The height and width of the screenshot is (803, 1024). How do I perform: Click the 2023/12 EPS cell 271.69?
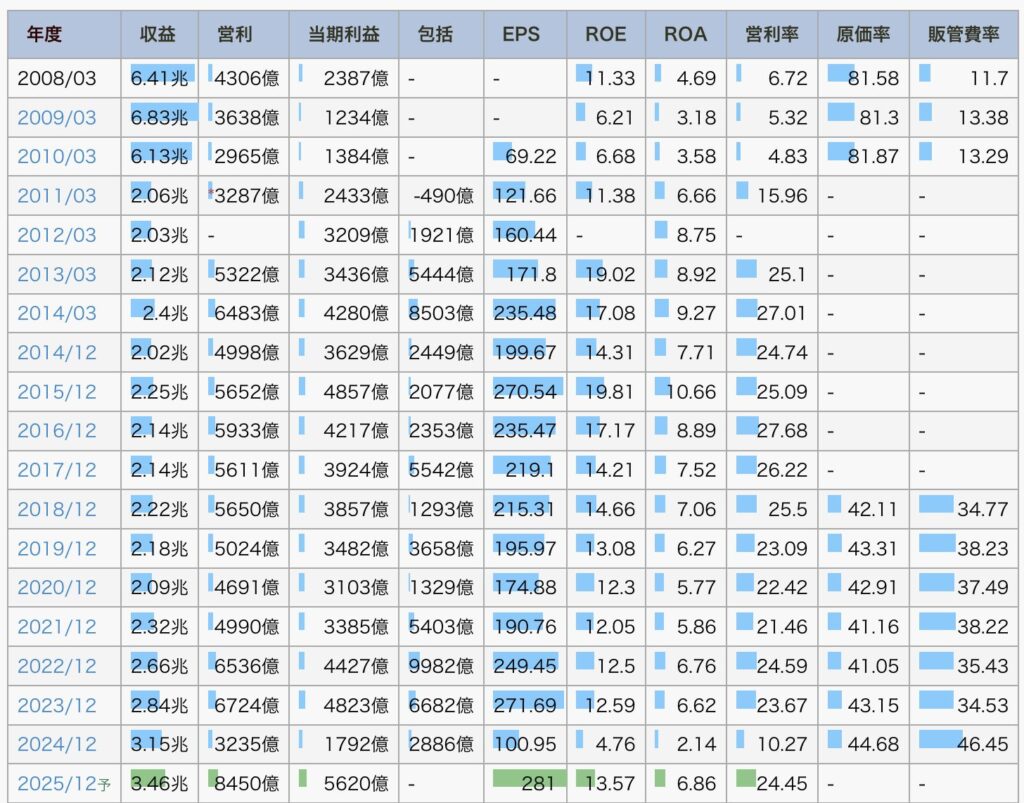tap(525, 705)
